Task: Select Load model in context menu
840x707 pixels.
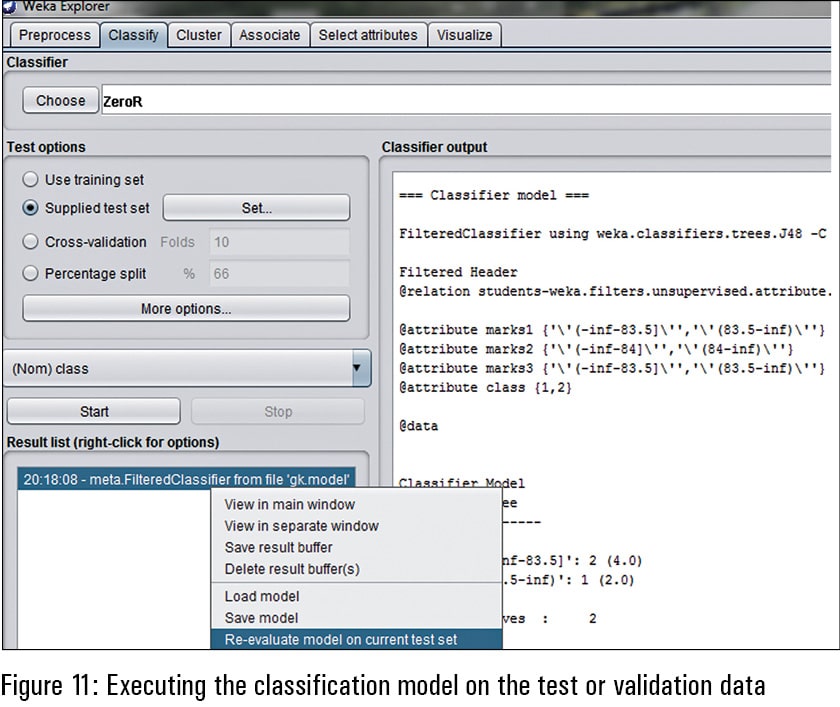Action: (261, 597)
